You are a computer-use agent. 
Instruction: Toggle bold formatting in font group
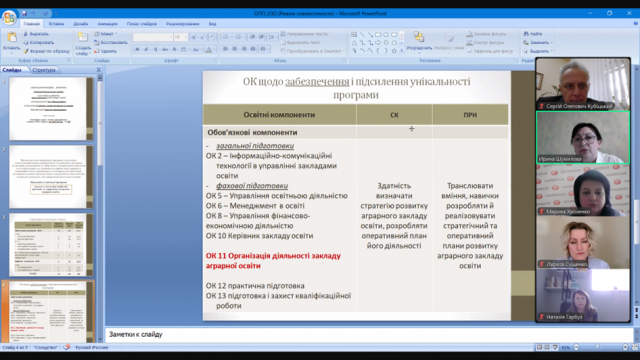pos(137,49)
